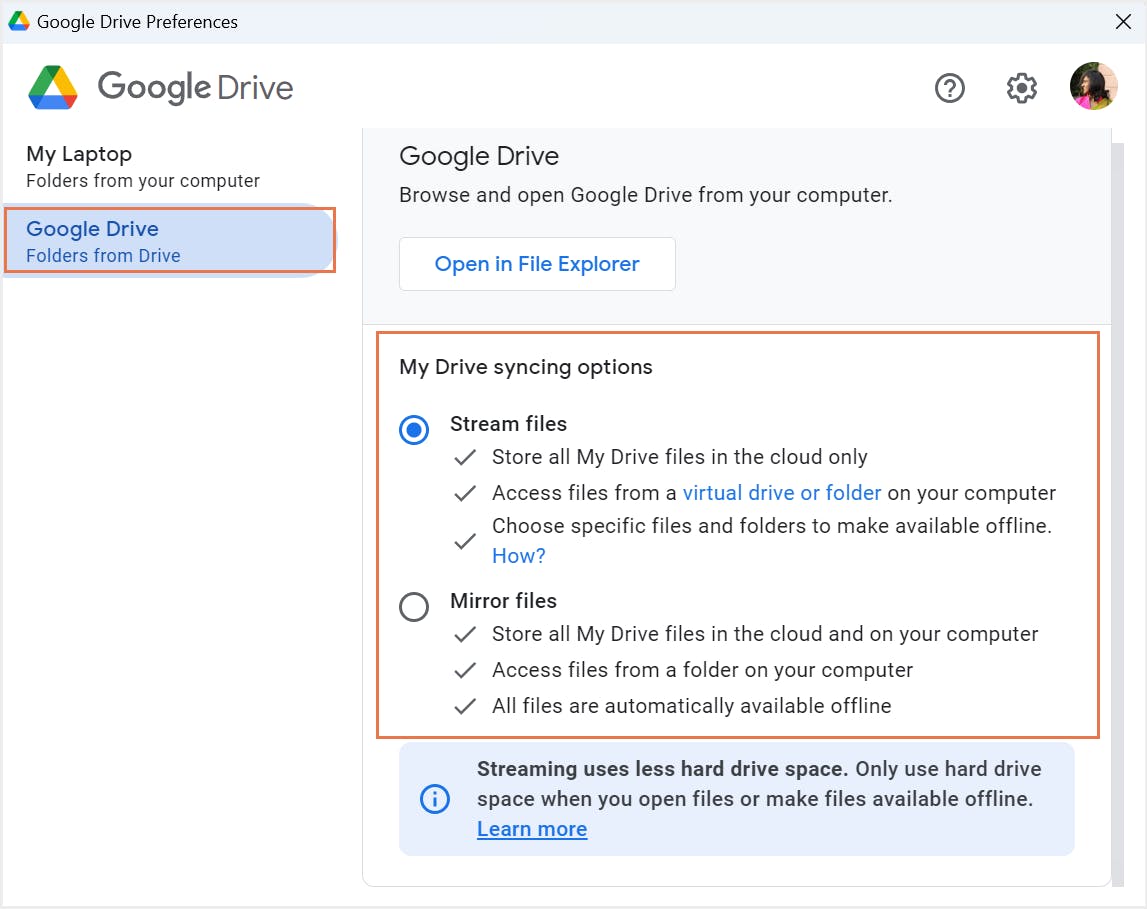1147x909 pixels.
Task: Open the help question mark icon
Action: pyautogui.click(x=949, y=88)
